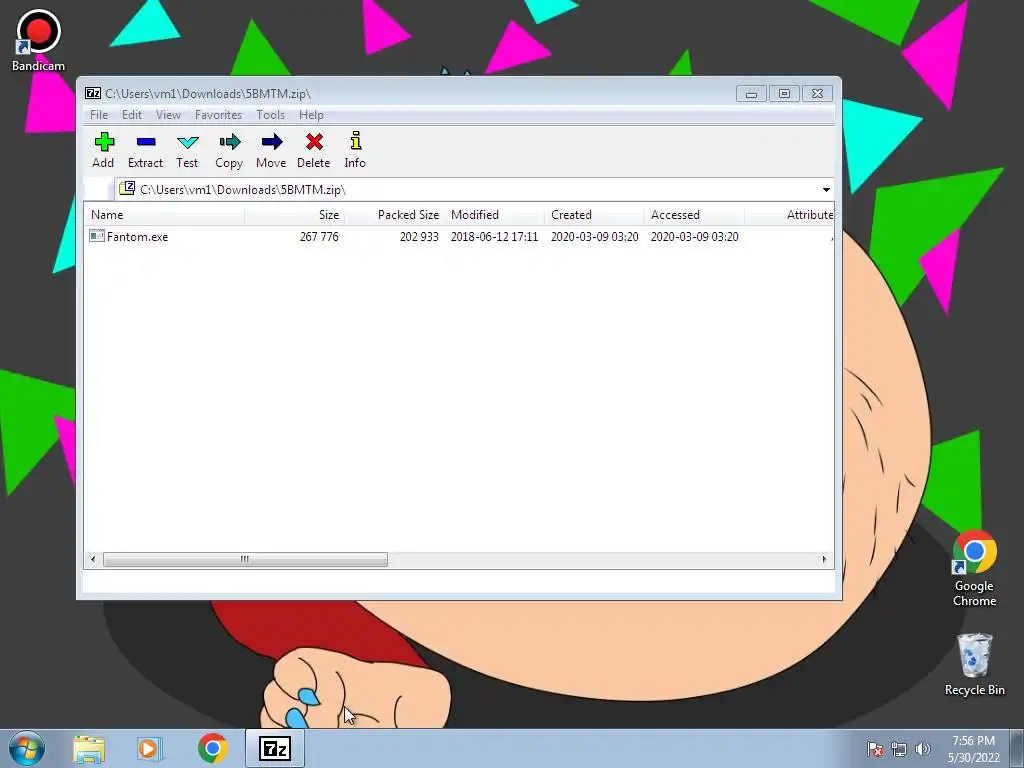Sort by the Created column header
Screen dimensions: 1024x768
click(594, 214)
